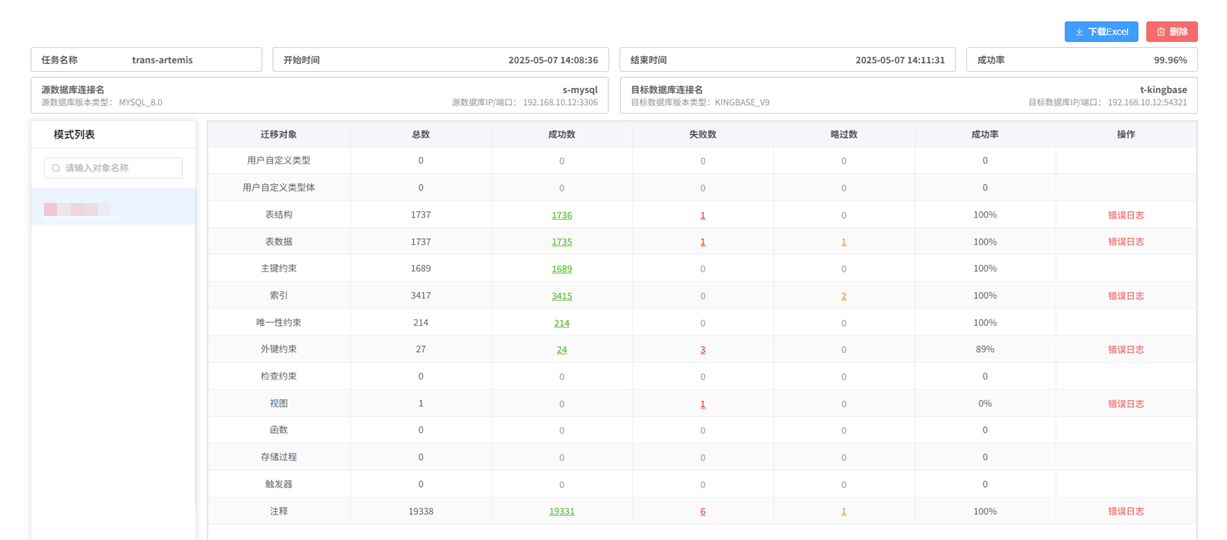Open the skipped count 2 for 索引

tap(843, 296)
